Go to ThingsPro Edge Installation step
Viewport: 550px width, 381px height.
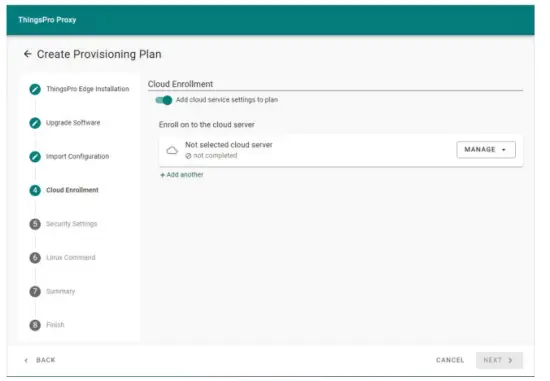[x=88, y=89]
